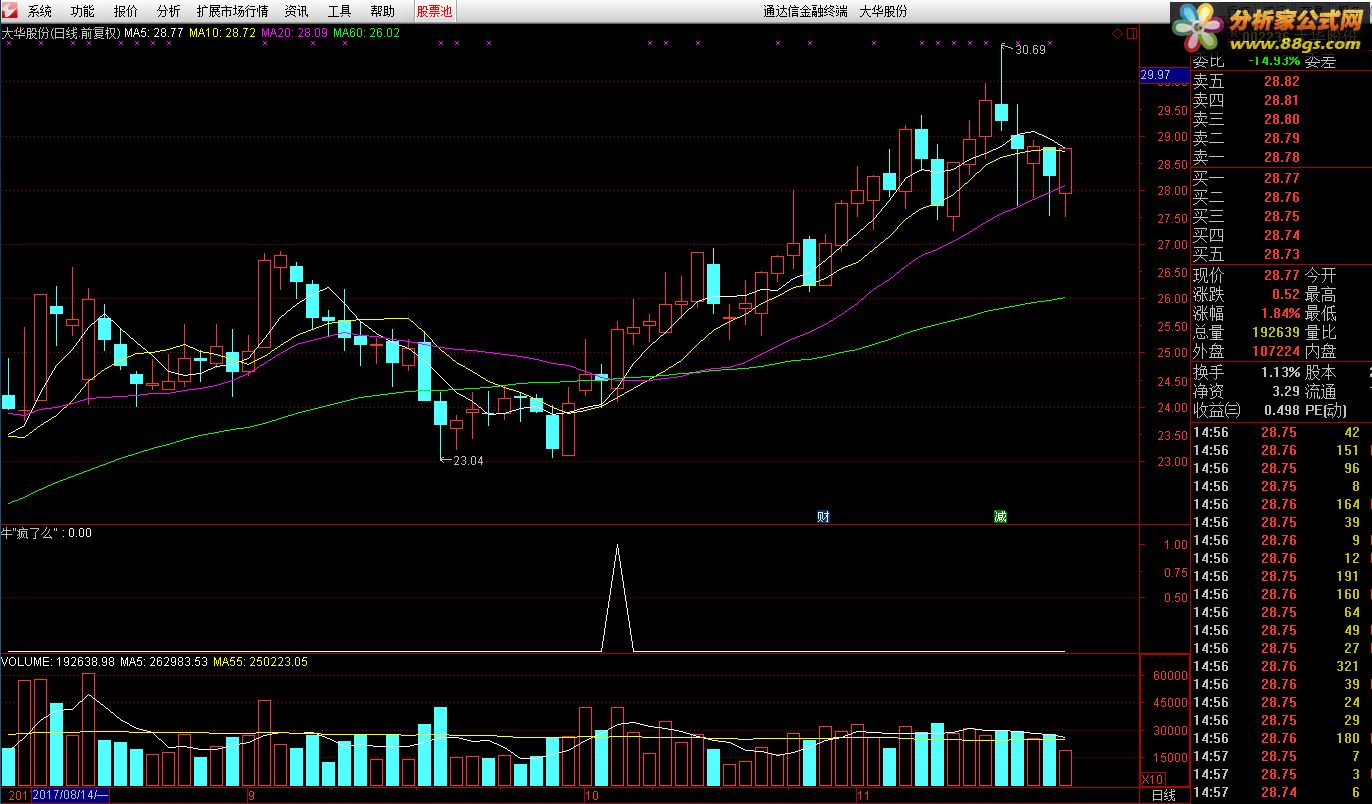
Task: Click the 14:56 28.75 42 tick row
Action: point(1281,432)
